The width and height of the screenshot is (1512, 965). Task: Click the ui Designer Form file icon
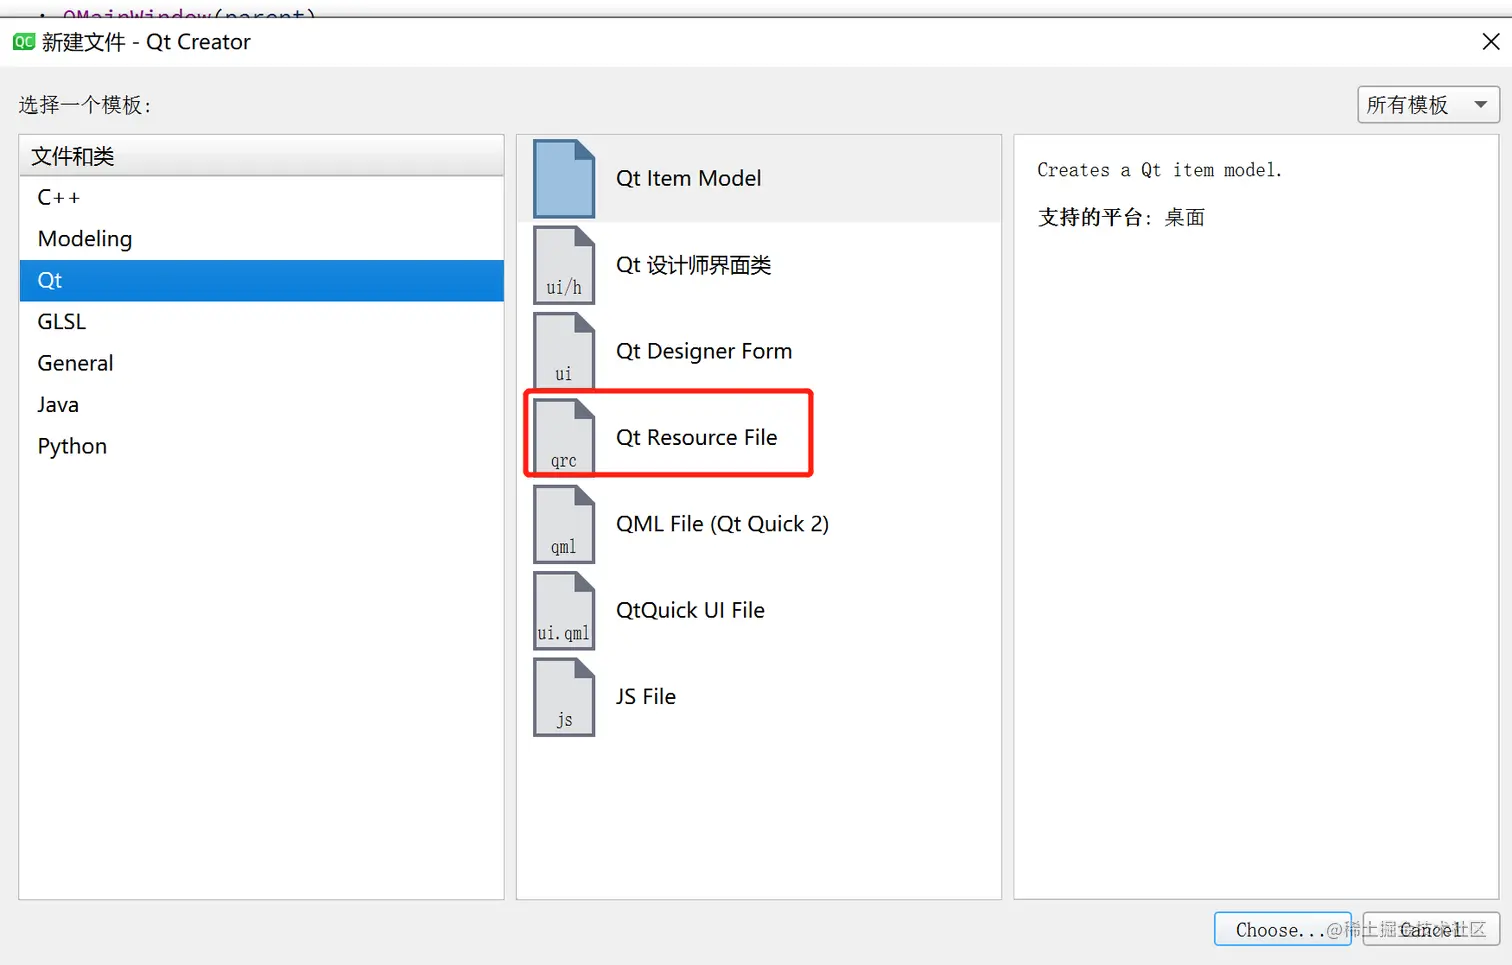(564, 351)
